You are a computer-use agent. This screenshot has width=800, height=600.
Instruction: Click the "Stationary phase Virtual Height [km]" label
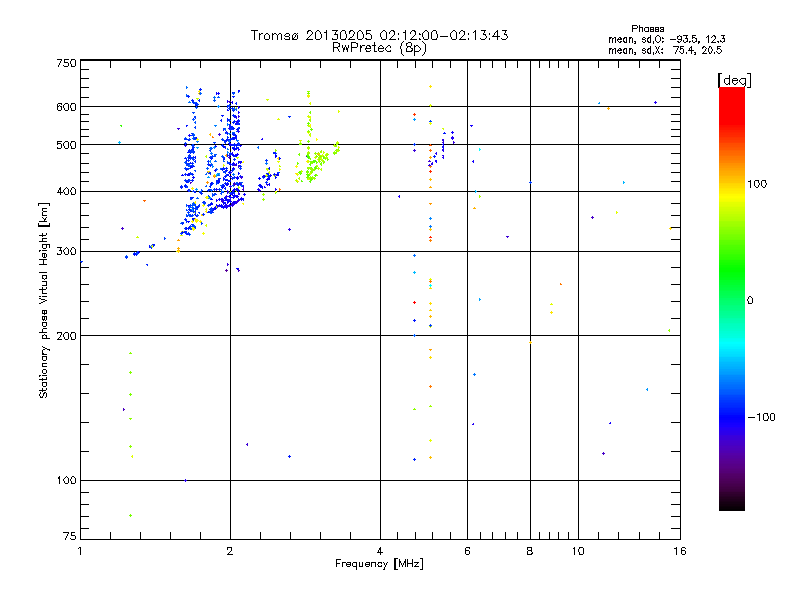(x=44, y=300)
